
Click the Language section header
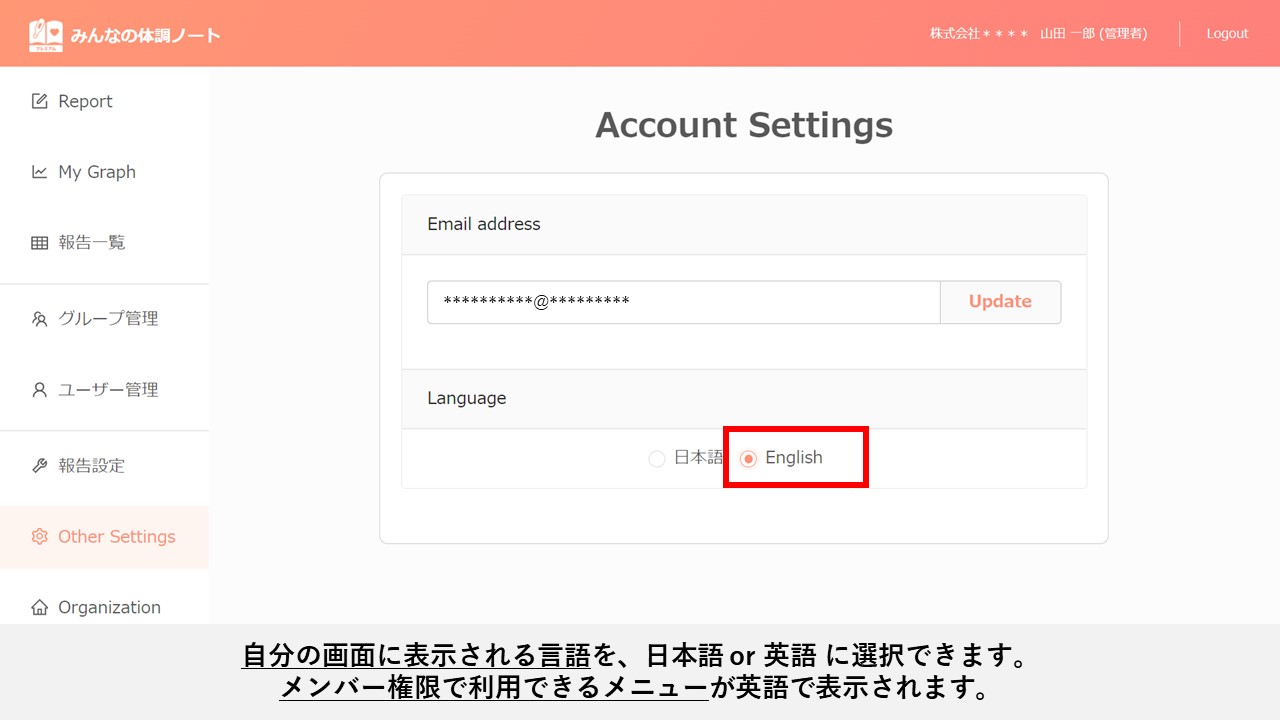click(x=467, y=398)
